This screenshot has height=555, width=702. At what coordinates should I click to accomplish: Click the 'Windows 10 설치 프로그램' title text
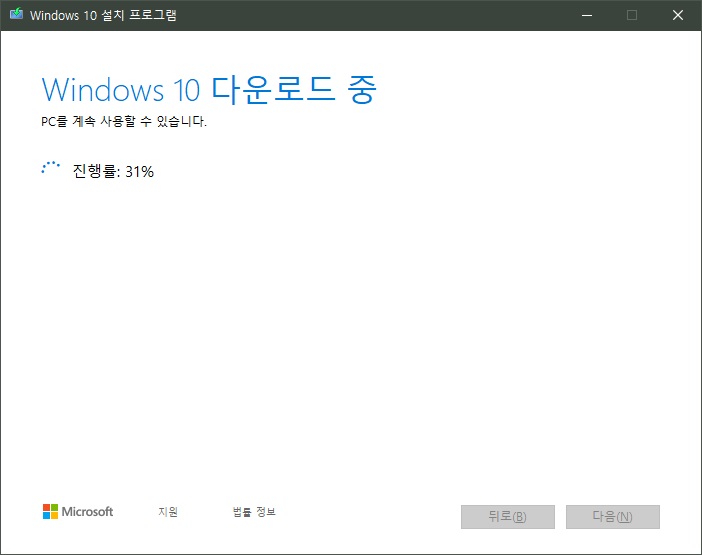(103, 15)
